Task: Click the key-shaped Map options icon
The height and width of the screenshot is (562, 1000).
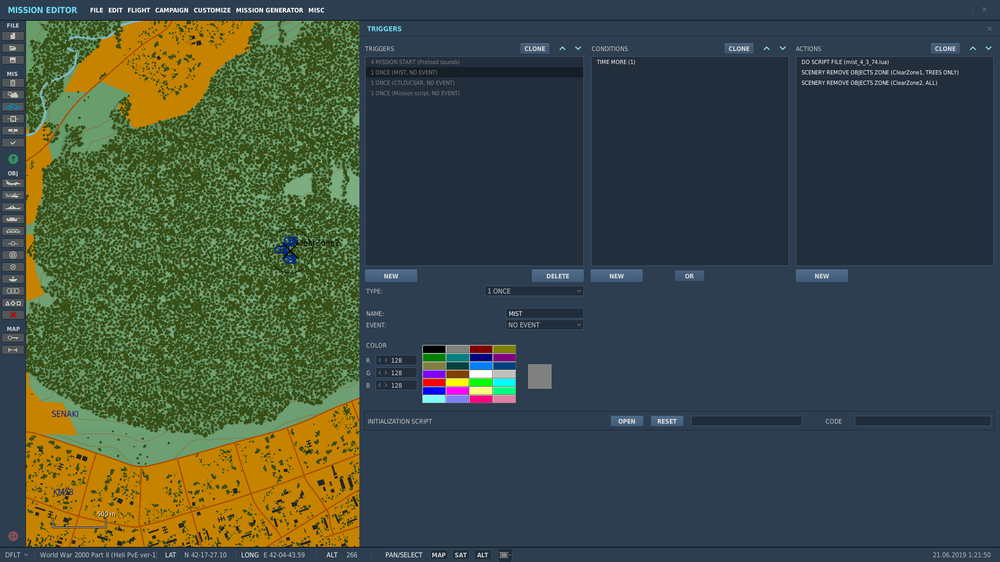Action: tap(13, 338)
